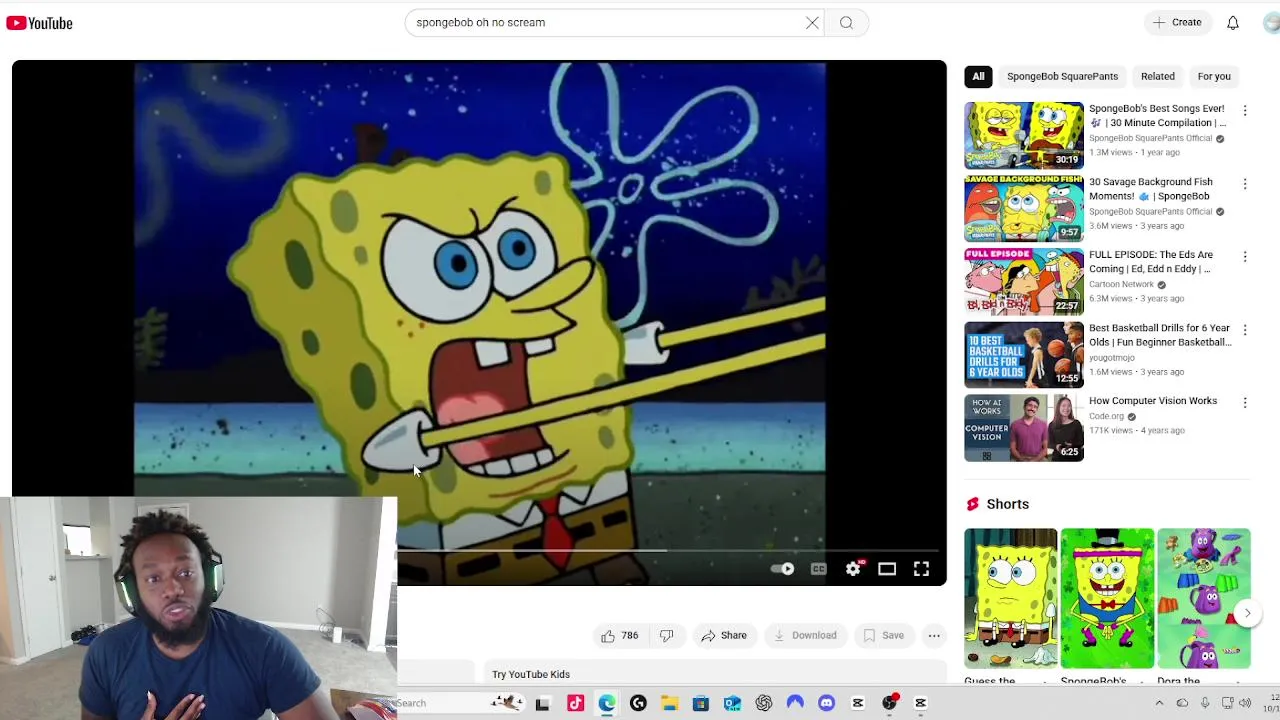
Task: Open the microphone tray icon
Action: (x=1205, y=704)
